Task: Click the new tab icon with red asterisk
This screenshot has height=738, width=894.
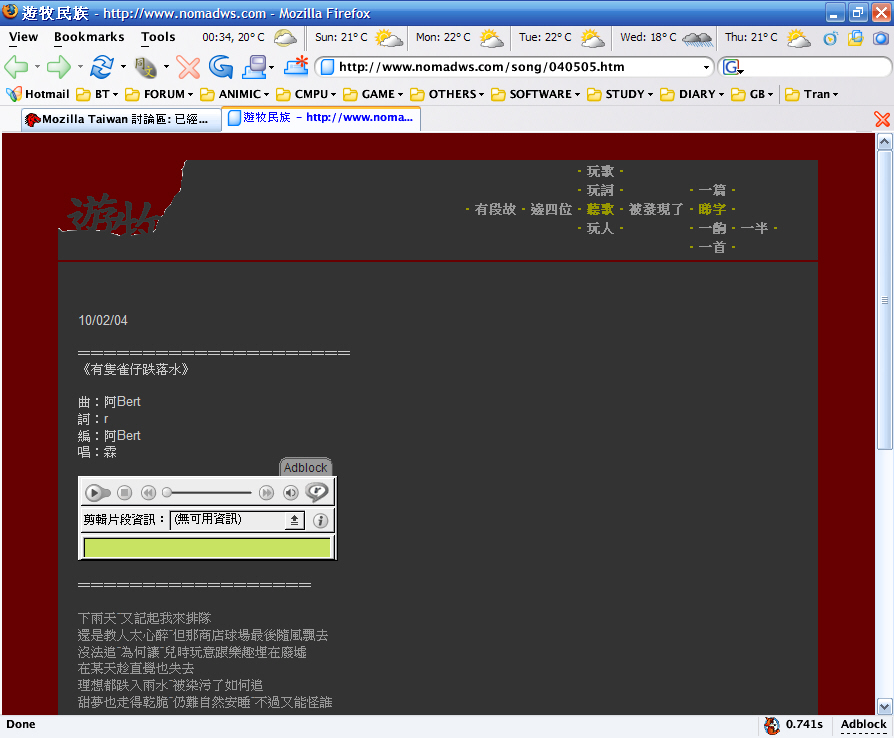Action: coord(296,67)
